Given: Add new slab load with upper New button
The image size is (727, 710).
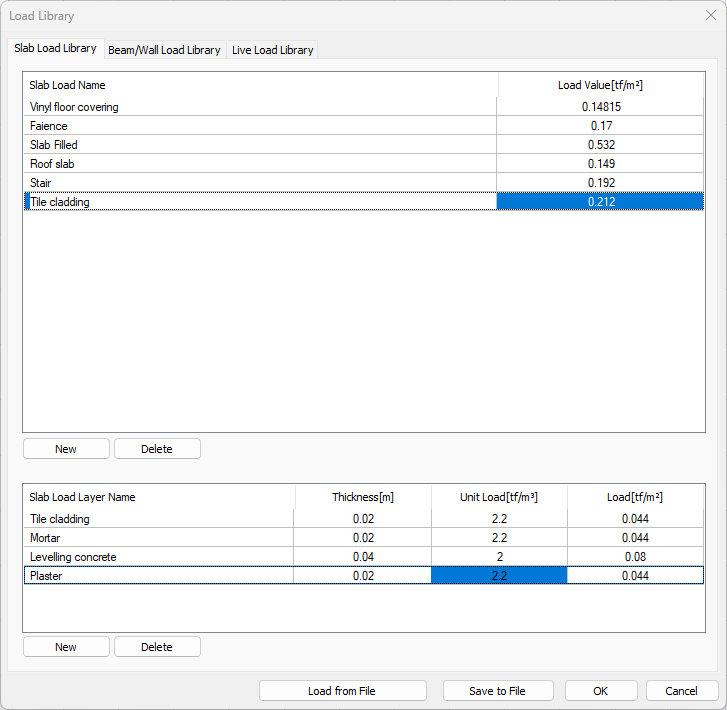Looking at the screenshot, I should coord(66,449).
